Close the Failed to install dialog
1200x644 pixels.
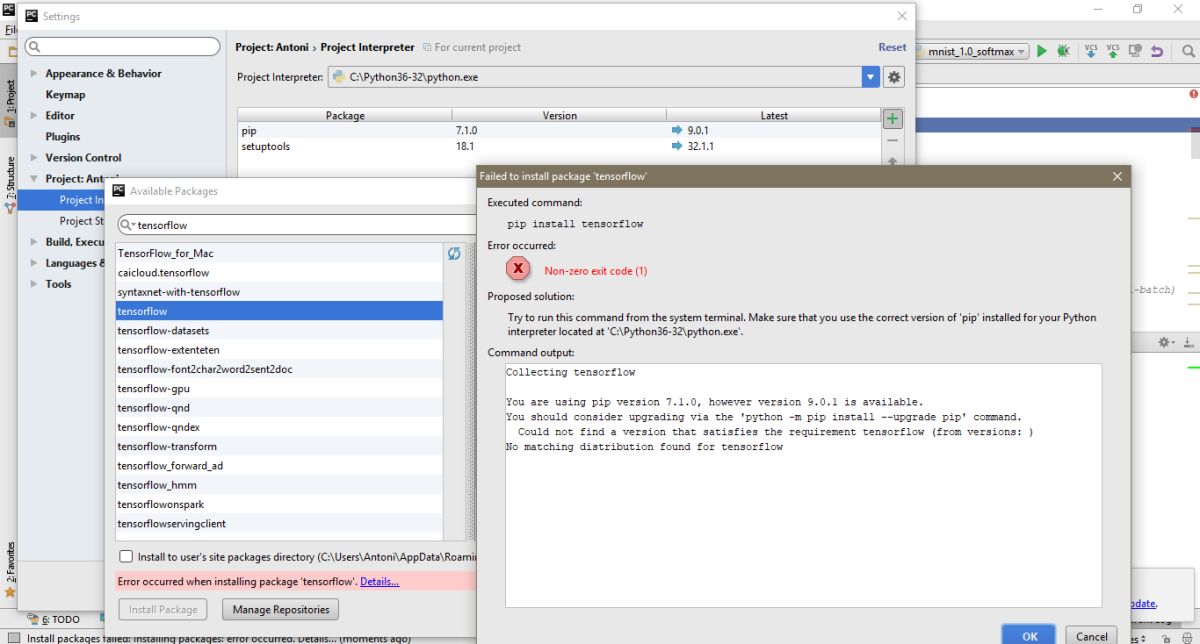click(1117, 176)
